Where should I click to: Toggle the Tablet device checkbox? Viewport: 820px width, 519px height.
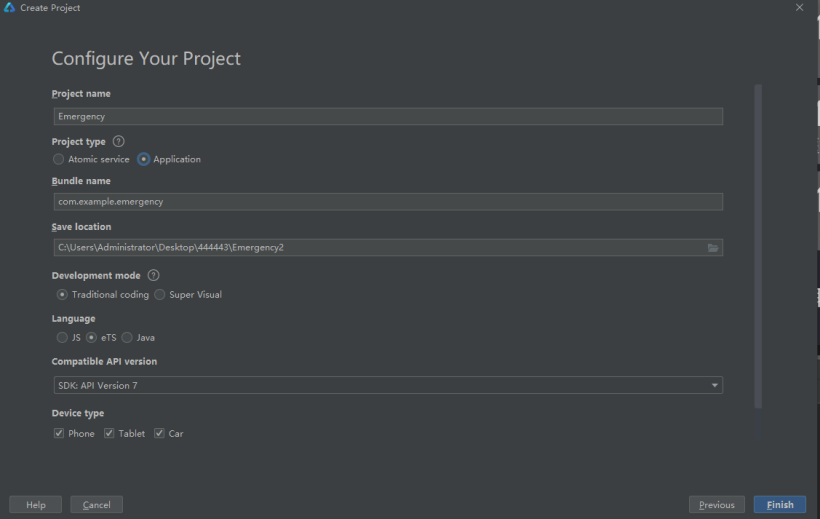(x=109, y=434)
